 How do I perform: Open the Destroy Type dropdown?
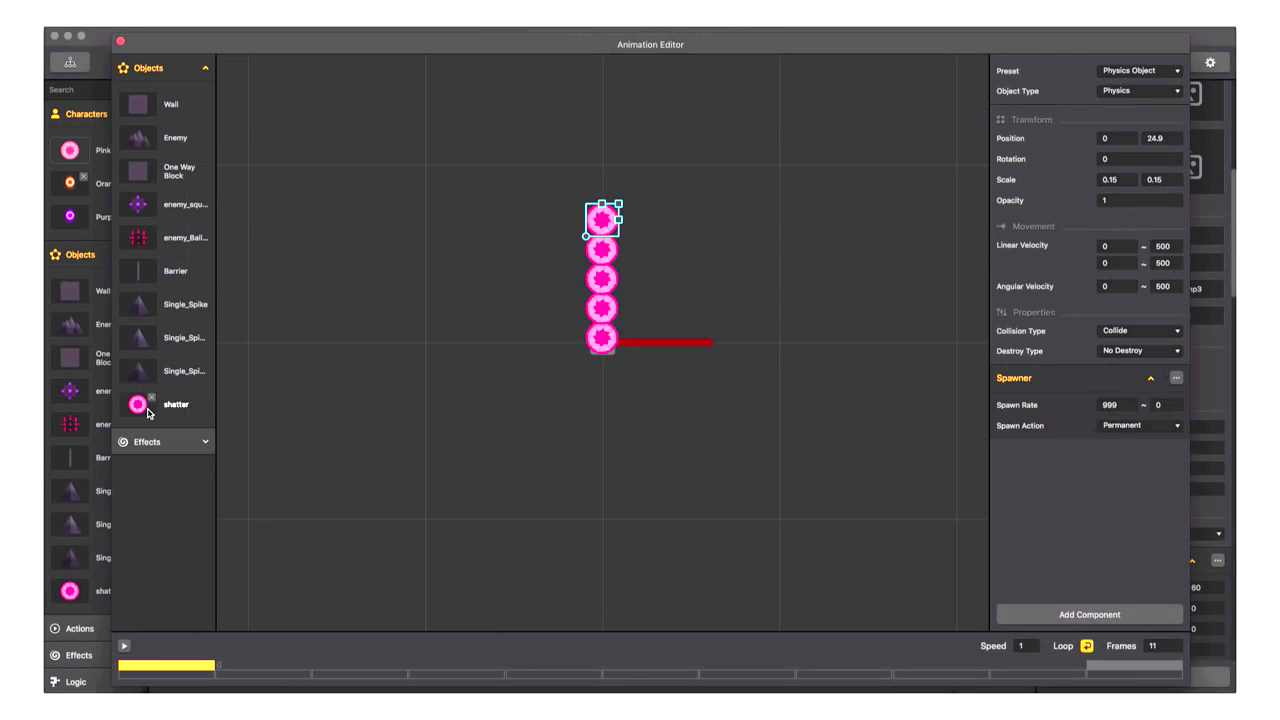[x=1140, y=351]
